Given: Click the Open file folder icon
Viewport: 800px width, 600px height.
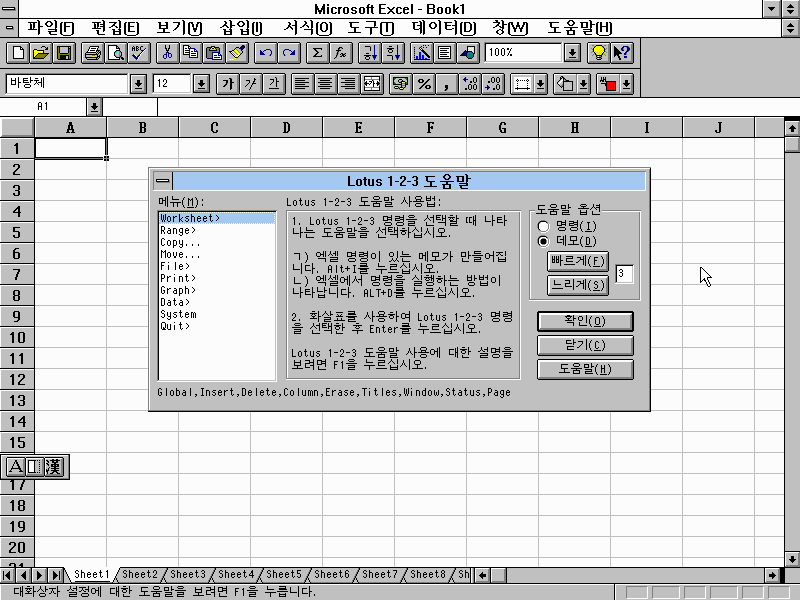Looking at the screenshot, I should click(x=41, y=53).
